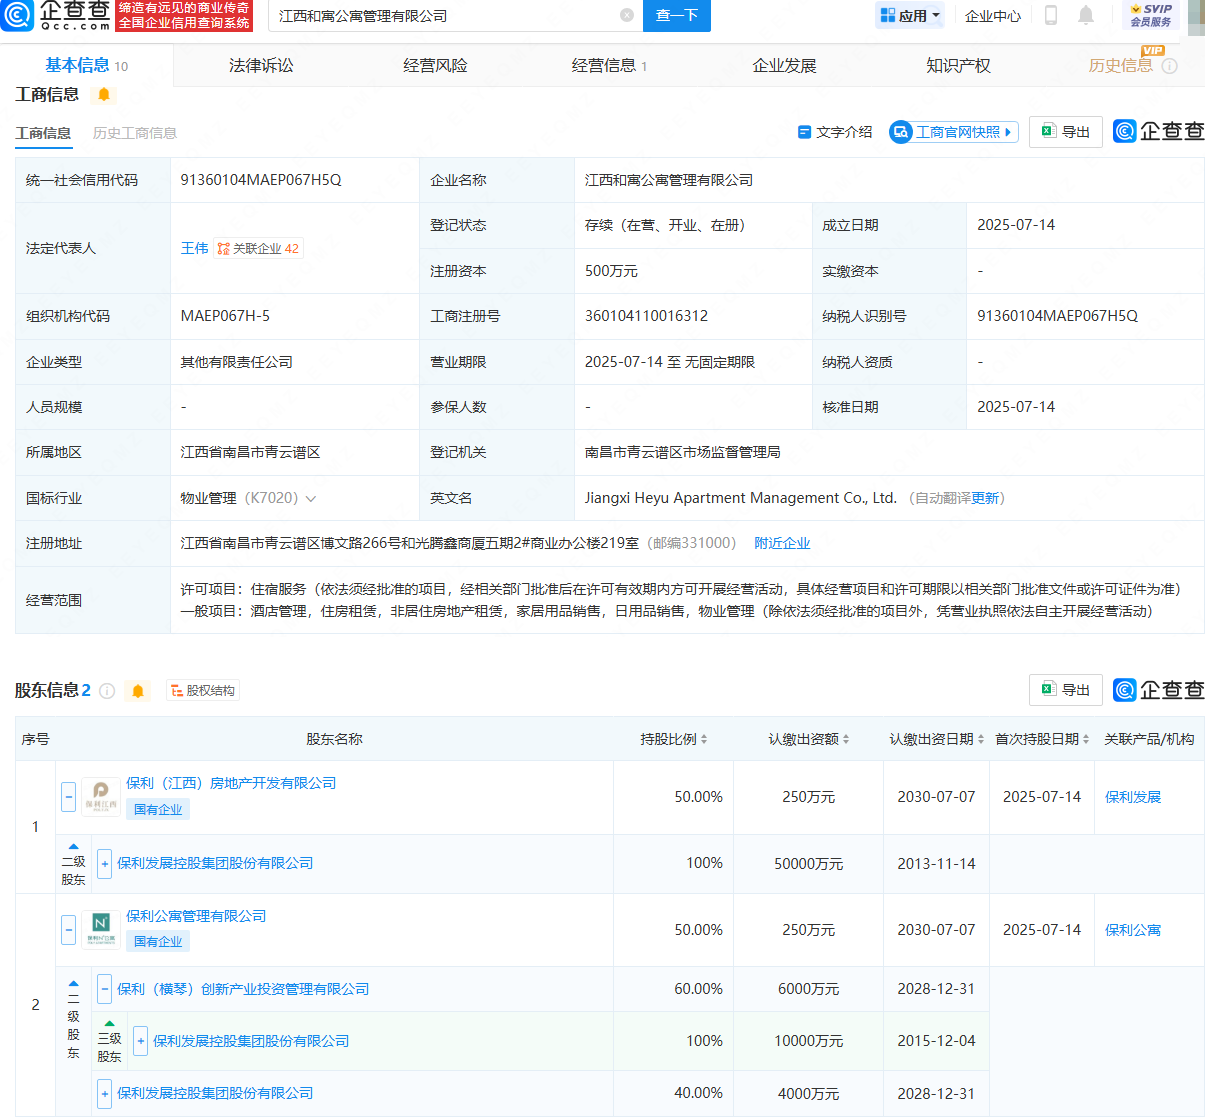Image resolution: width=1205 pixels, height=1117 pixels.
Task: Click 查一下 search button
Action: click(x=677, y=15)
